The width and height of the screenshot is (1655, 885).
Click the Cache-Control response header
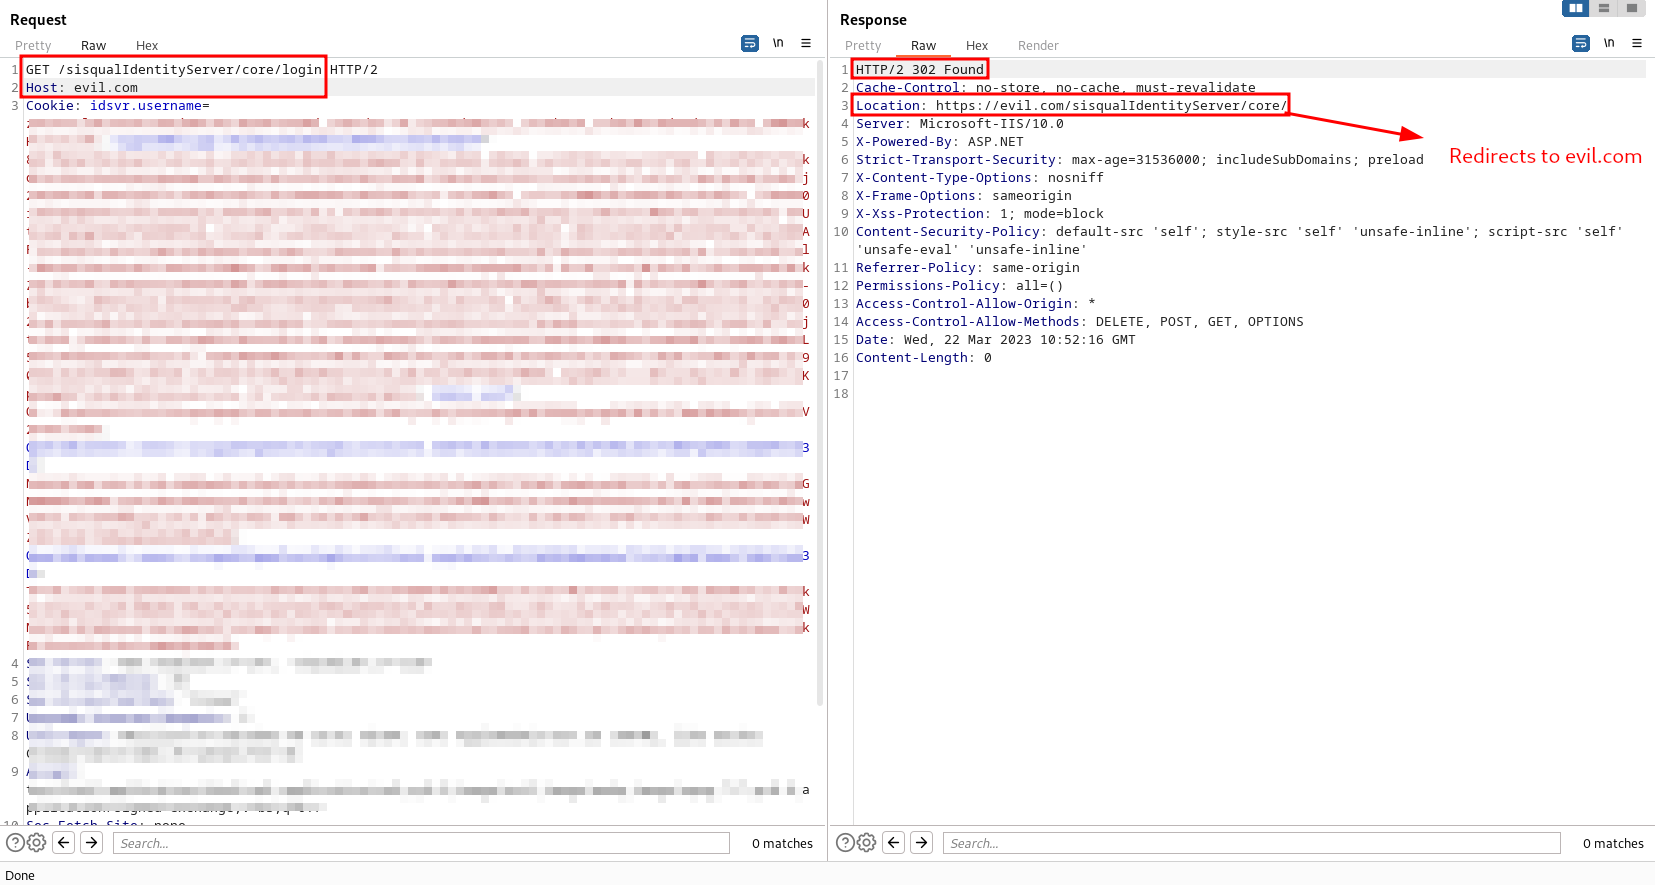(x=1056, y=88)
